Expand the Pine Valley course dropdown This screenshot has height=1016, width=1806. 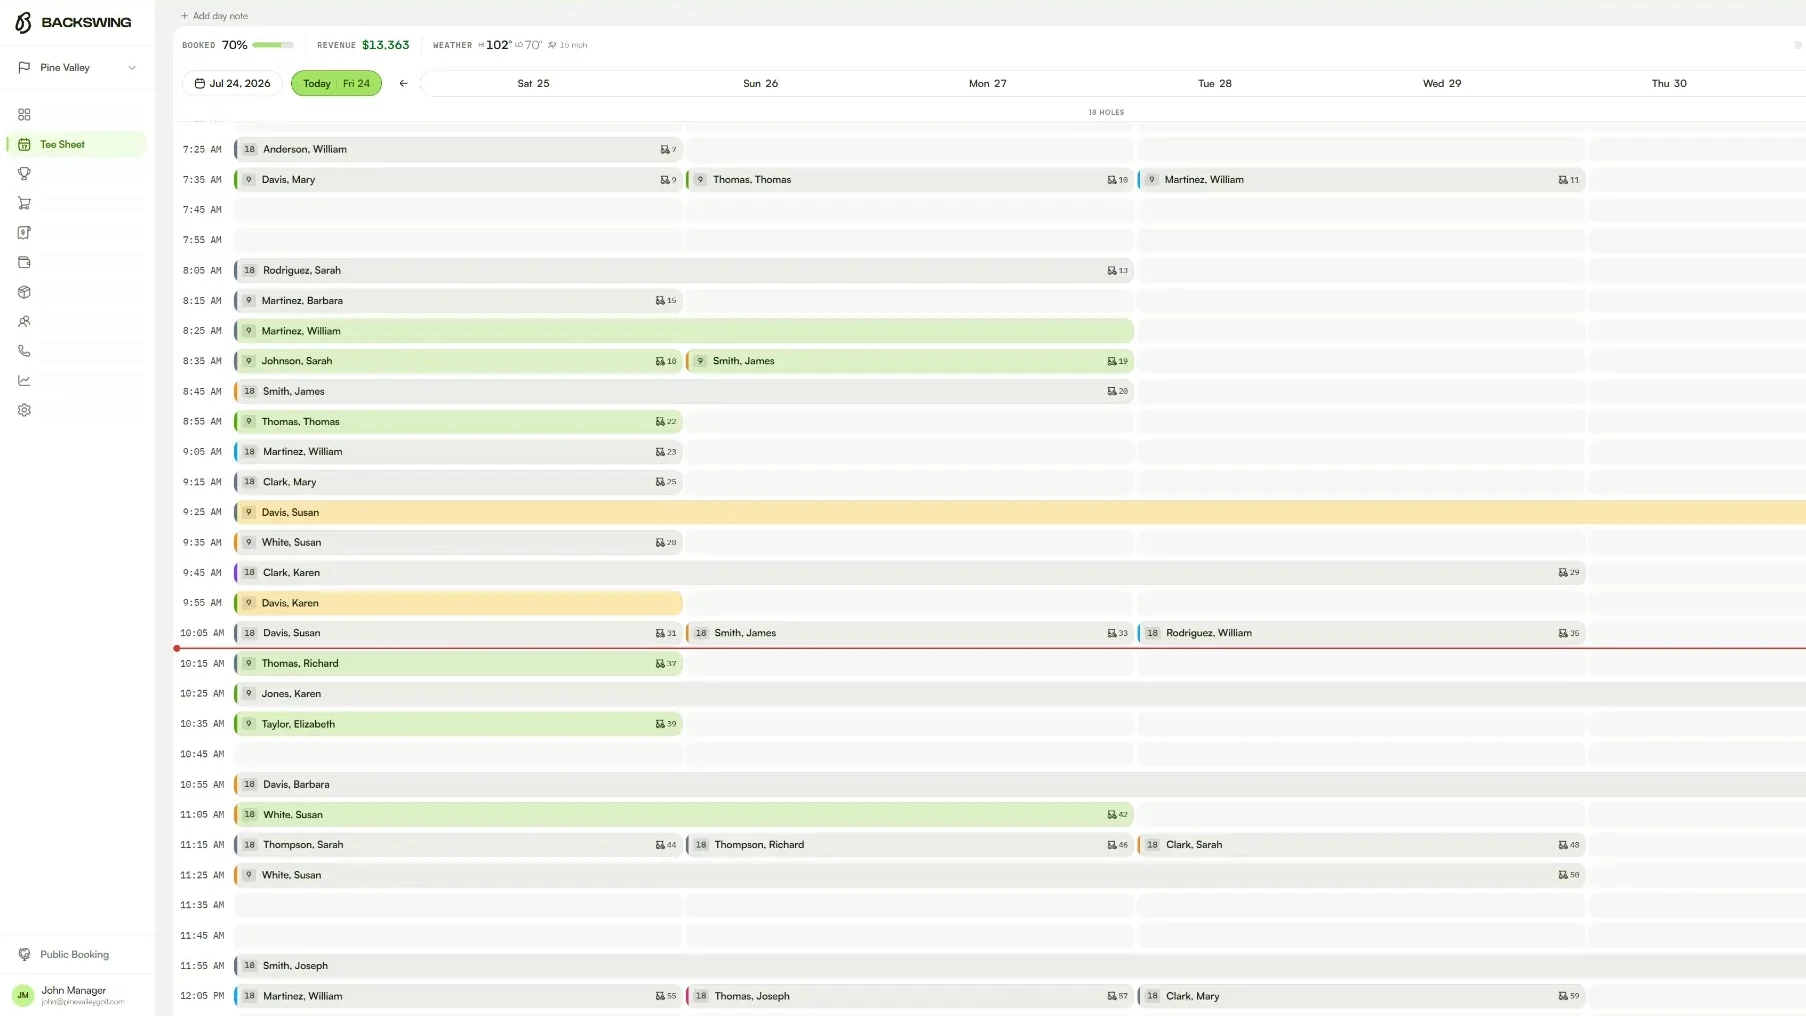coord(77,68)
